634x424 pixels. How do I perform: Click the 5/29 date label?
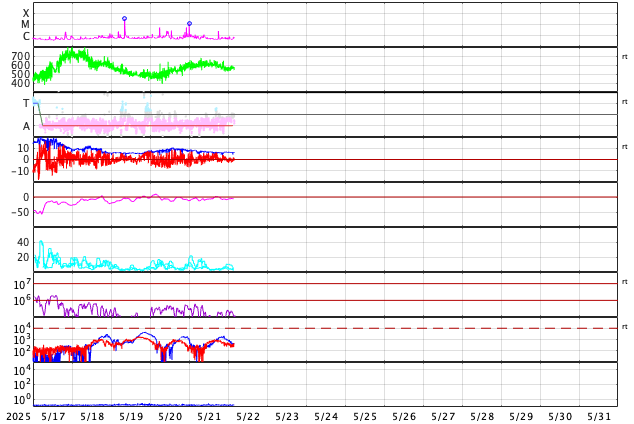(x=521, y=417)
